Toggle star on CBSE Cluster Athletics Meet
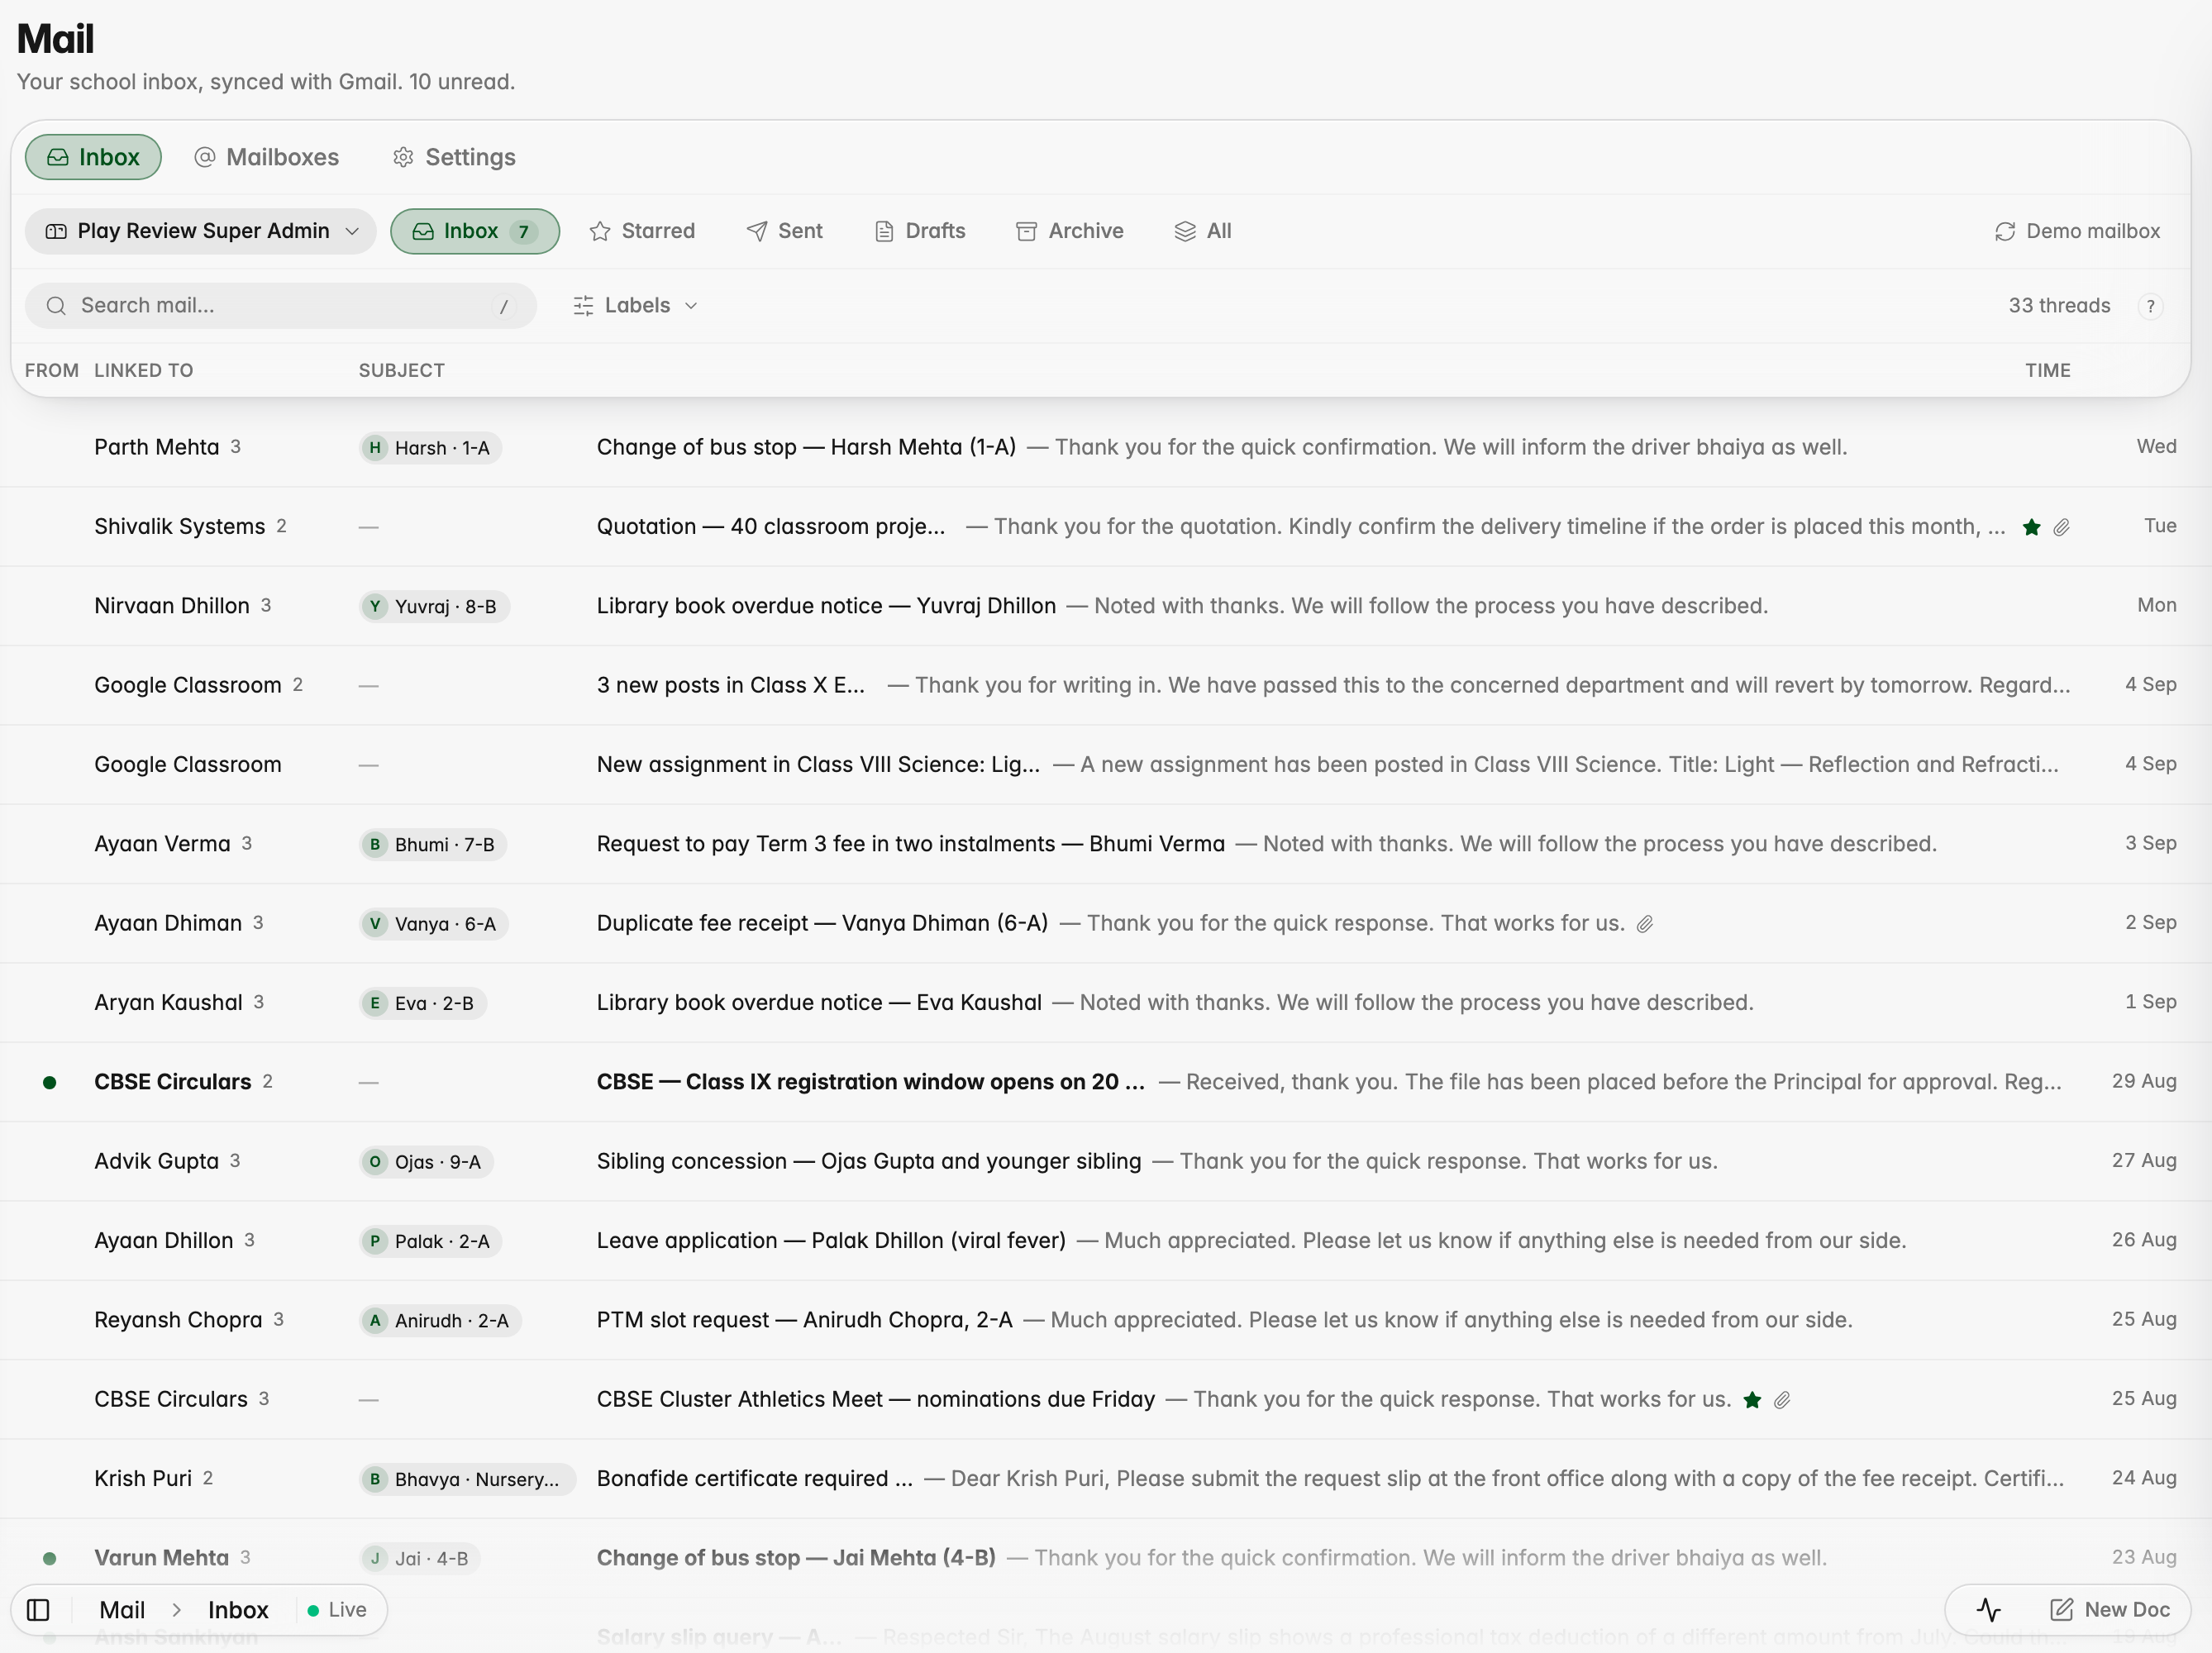Viewport: 2212px width, 1653px height. coord(1752,1400)
